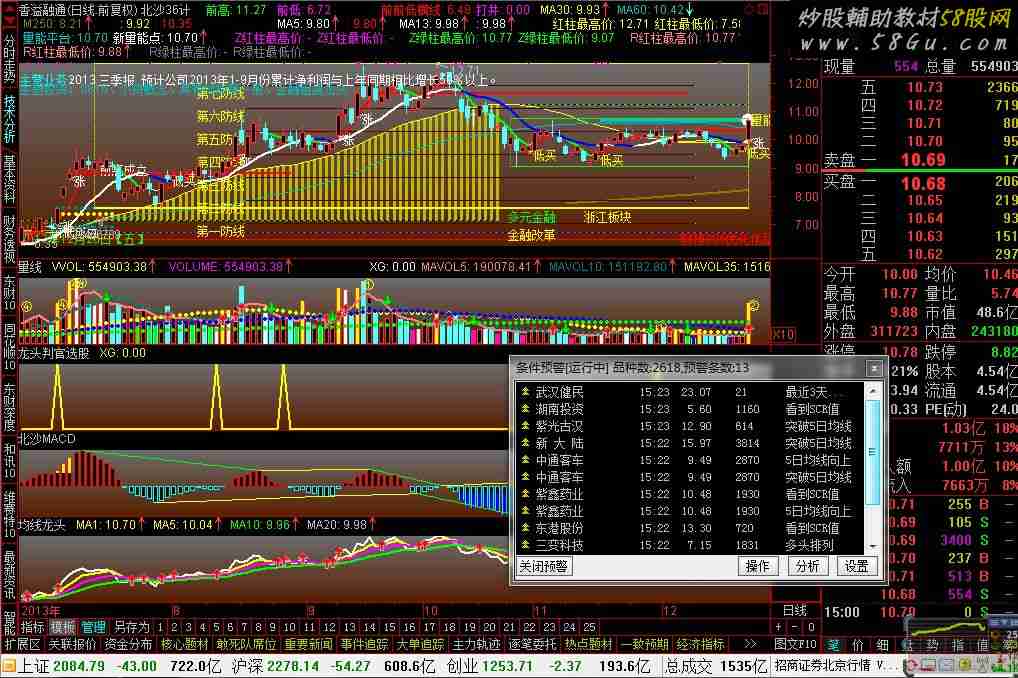The image size is (1018, 678).
Task: Select the 新大陆 alert row
Action: [690, 443]
